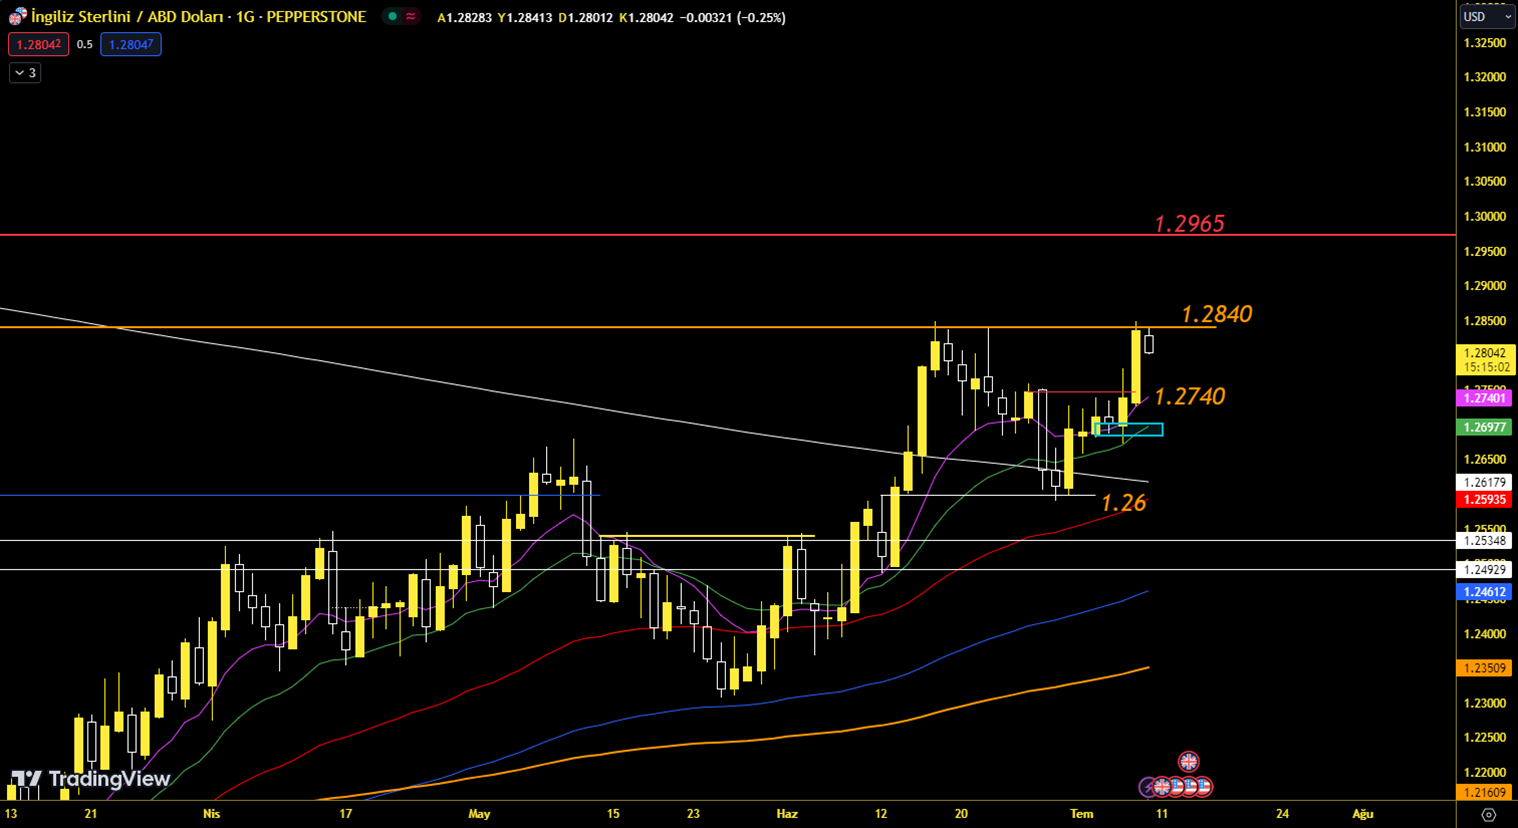Click the 1.2840 orange text label

click(x=1216, y=314)
